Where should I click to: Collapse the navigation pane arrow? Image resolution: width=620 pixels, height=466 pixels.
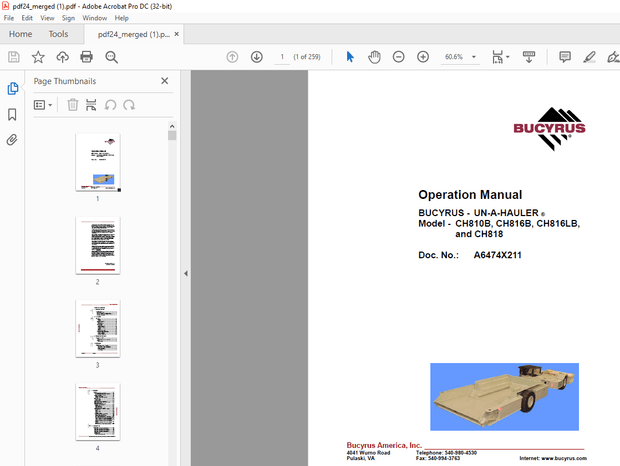click(186, 273)
